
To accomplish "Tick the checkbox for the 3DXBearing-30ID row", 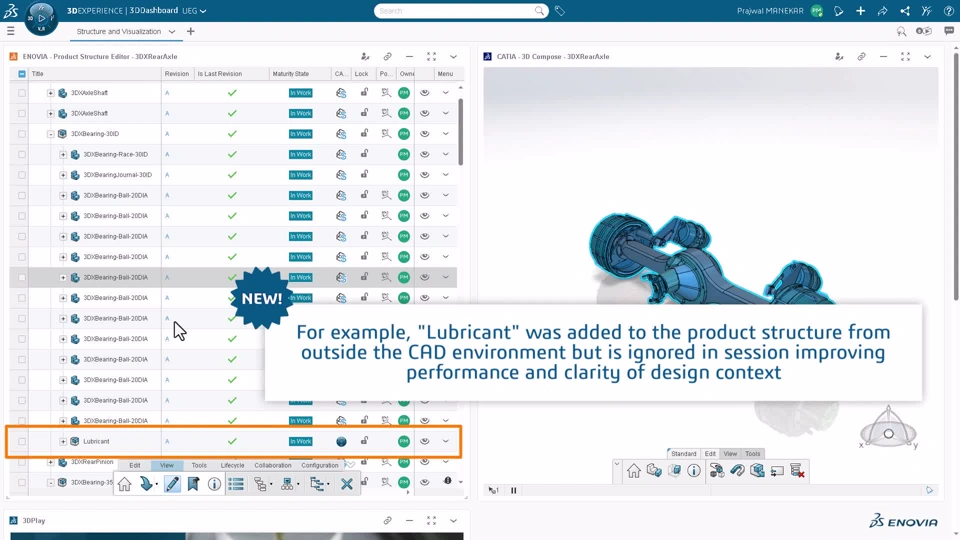I will click(21, 134).
